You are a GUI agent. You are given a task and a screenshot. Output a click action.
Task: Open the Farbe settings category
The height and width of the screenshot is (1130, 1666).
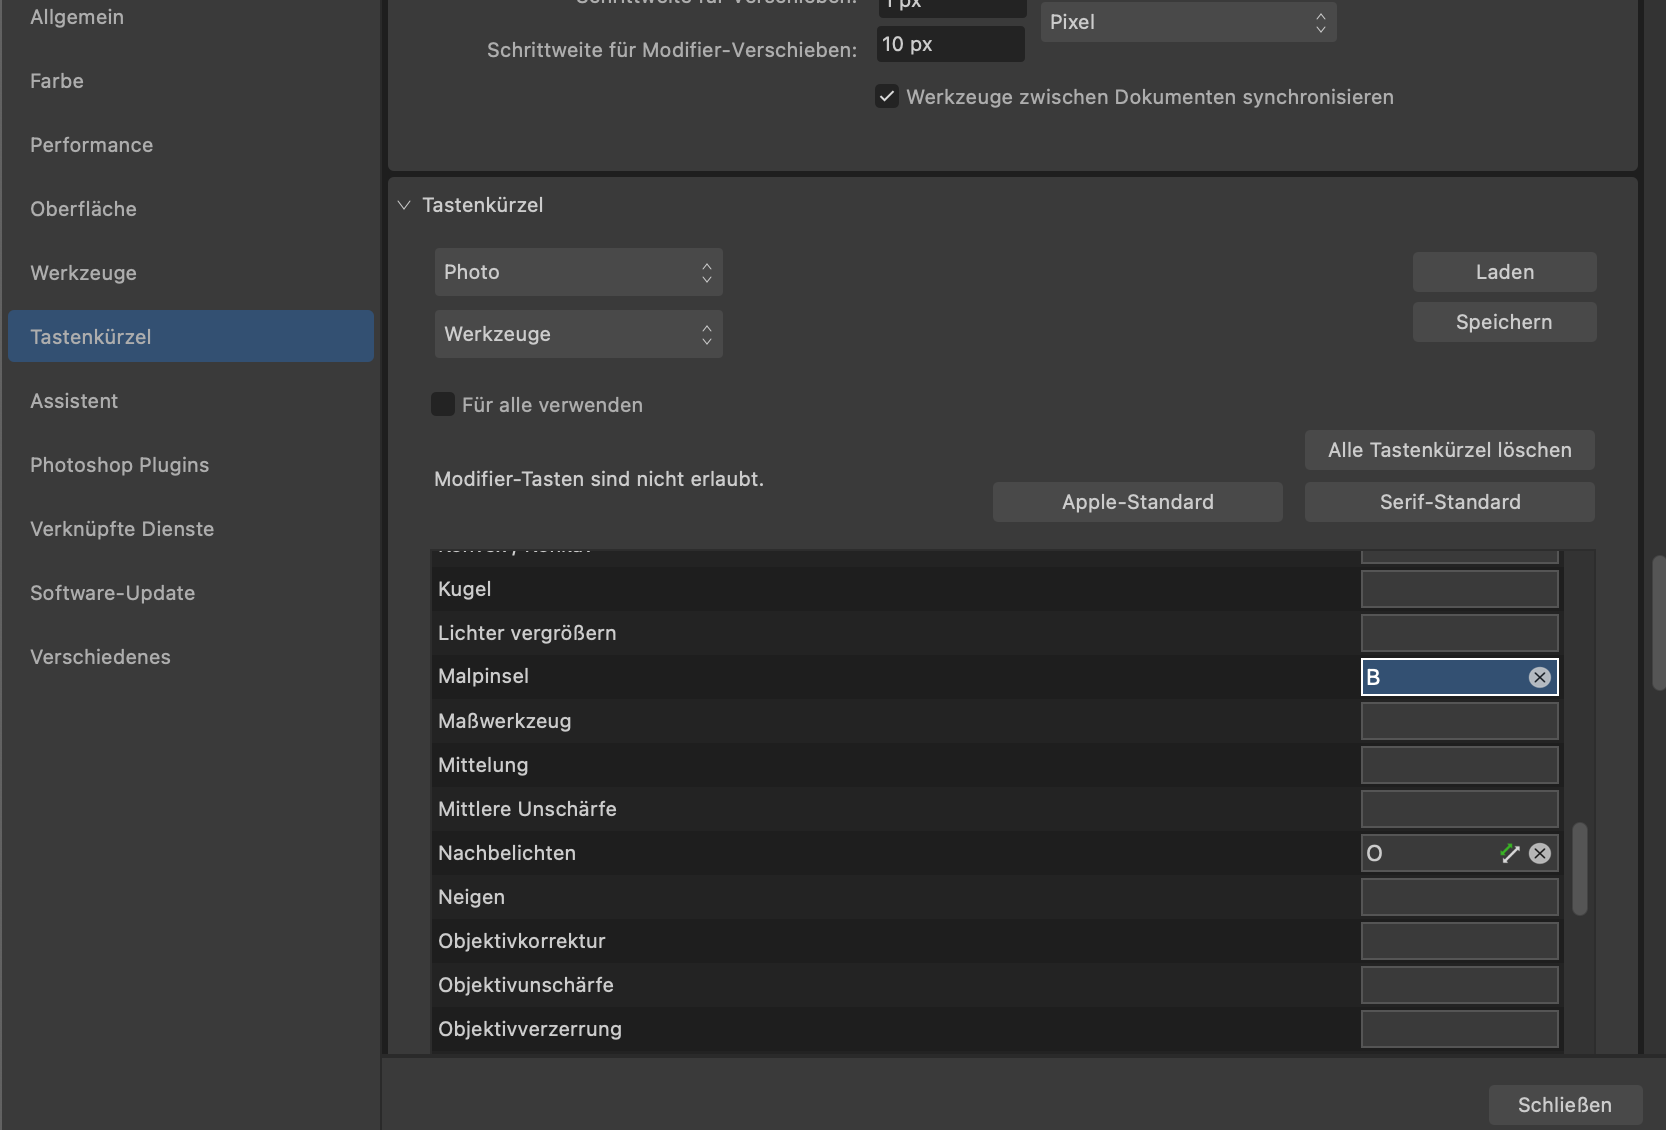point(190,81)
